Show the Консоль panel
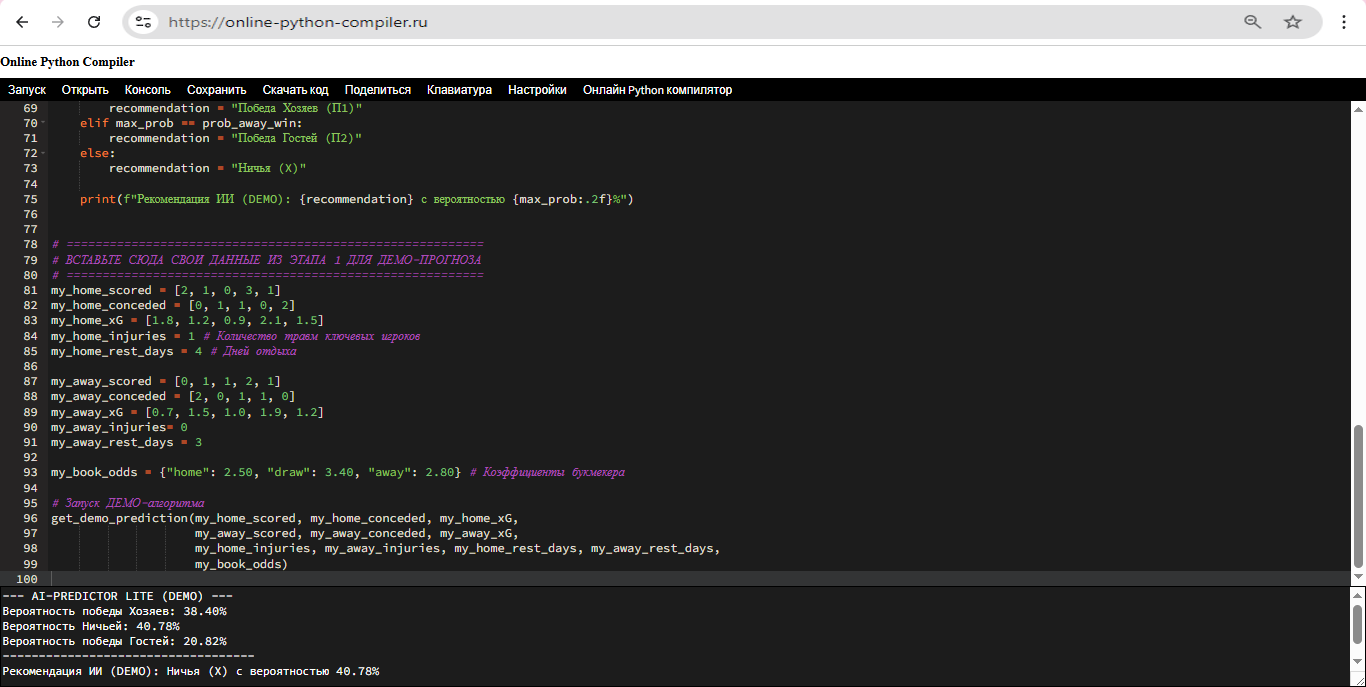Screen dimensions: 1366x687 pyautogui.click(x=148, y=90)
